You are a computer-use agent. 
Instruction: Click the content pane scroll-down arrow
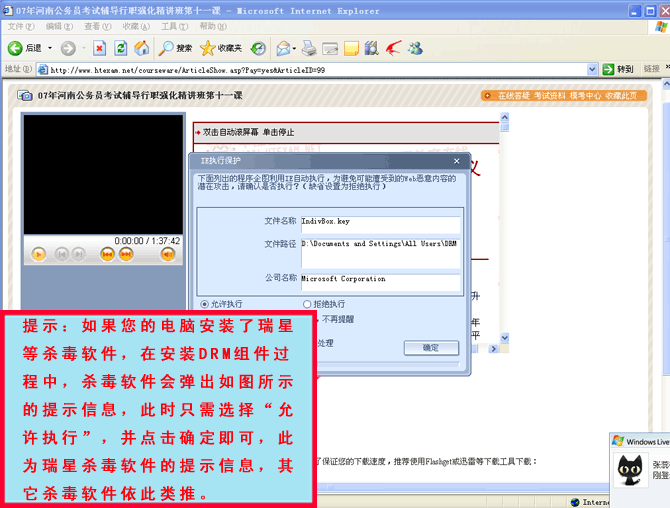point(505,338)
